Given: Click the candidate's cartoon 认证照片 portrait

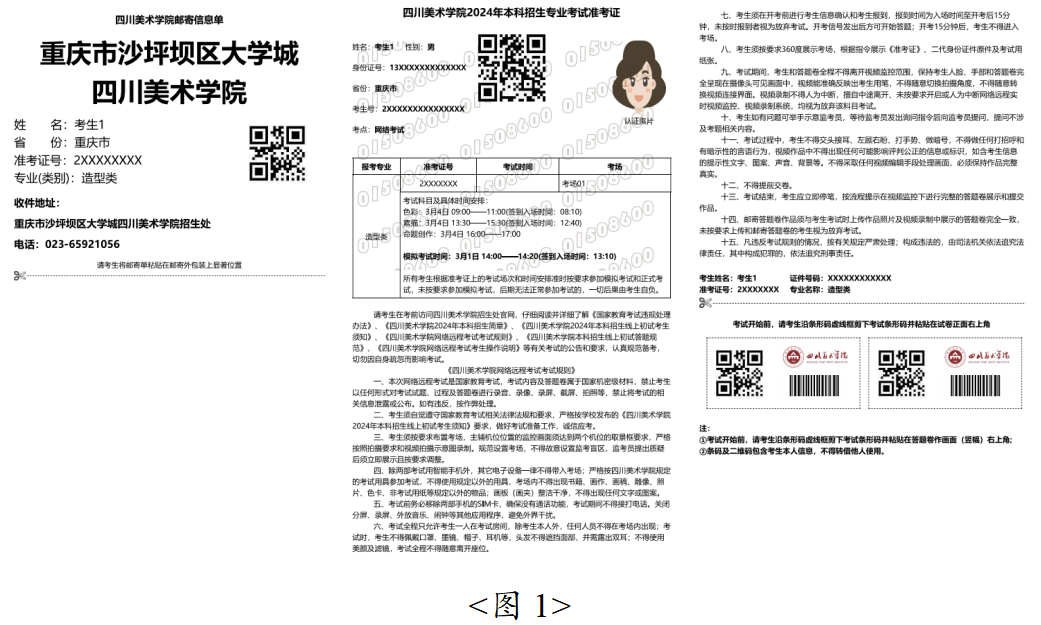Looking at the screenshot, I should pyautogui.click(x=637, y=78).
